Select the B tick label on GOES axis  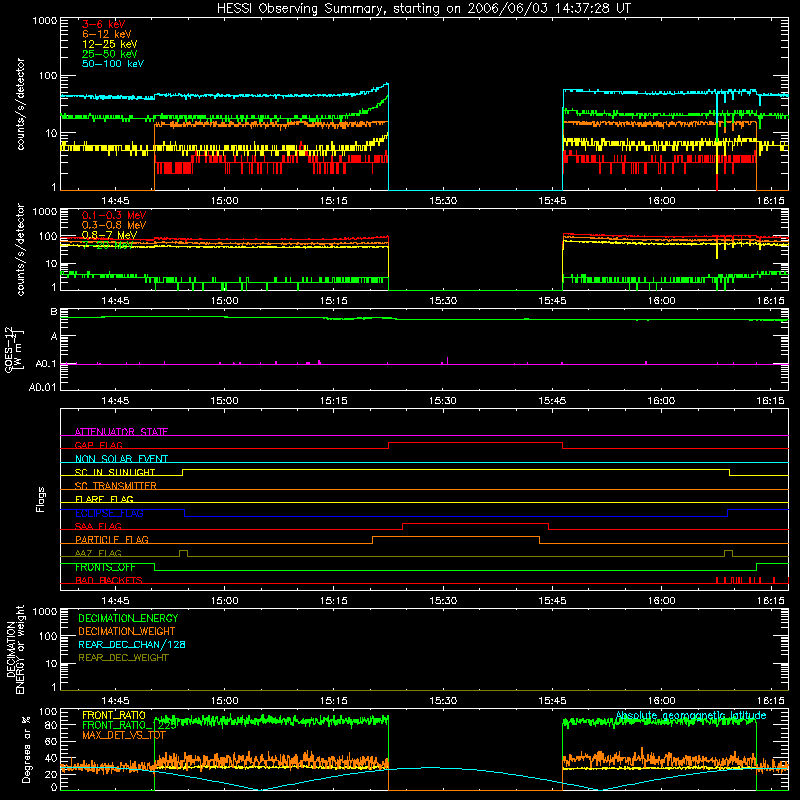(x=54, y=312)
